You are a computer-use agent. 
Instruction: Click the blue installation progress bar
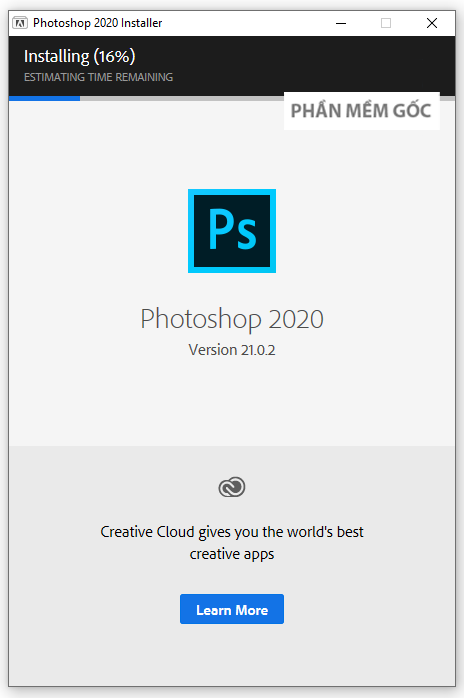pyautogui.click(x=45, y=98)
